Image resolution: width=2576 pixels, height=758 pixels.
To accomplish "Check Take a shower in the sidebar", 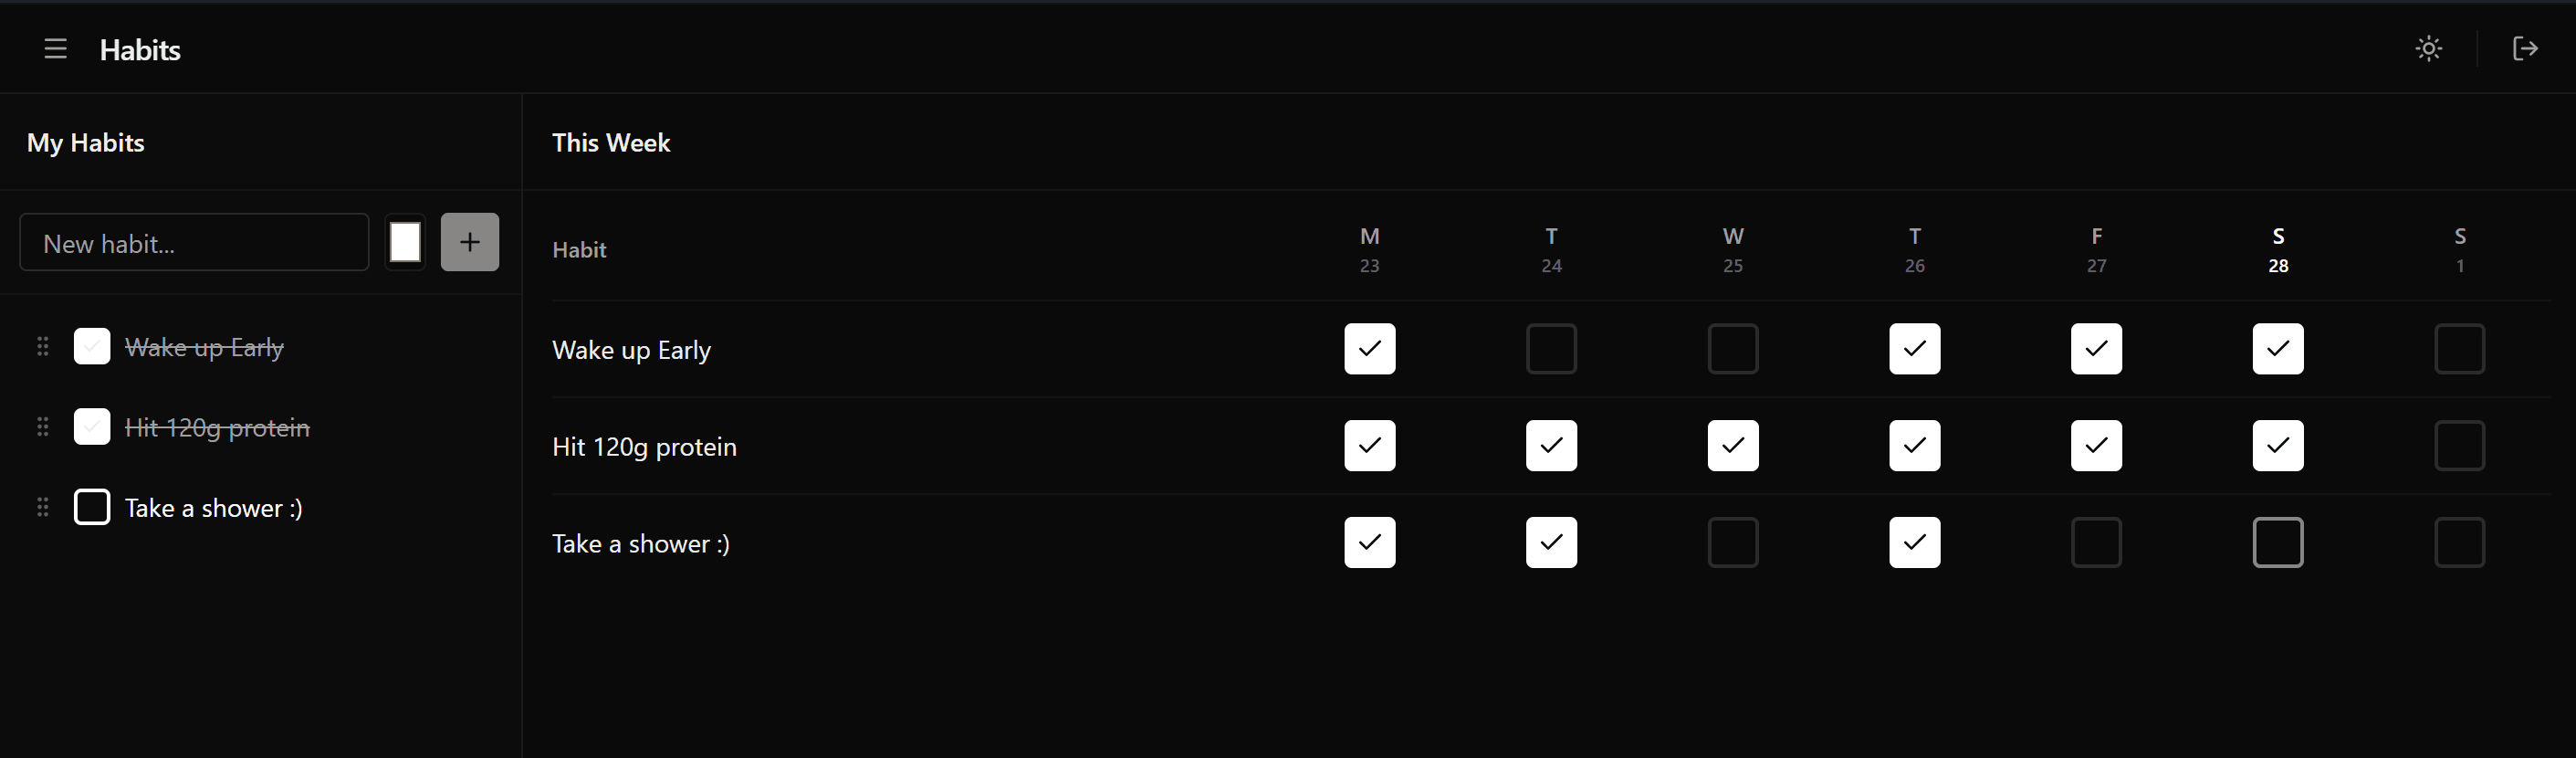I will pyautogui.click(x=91, y=507).
